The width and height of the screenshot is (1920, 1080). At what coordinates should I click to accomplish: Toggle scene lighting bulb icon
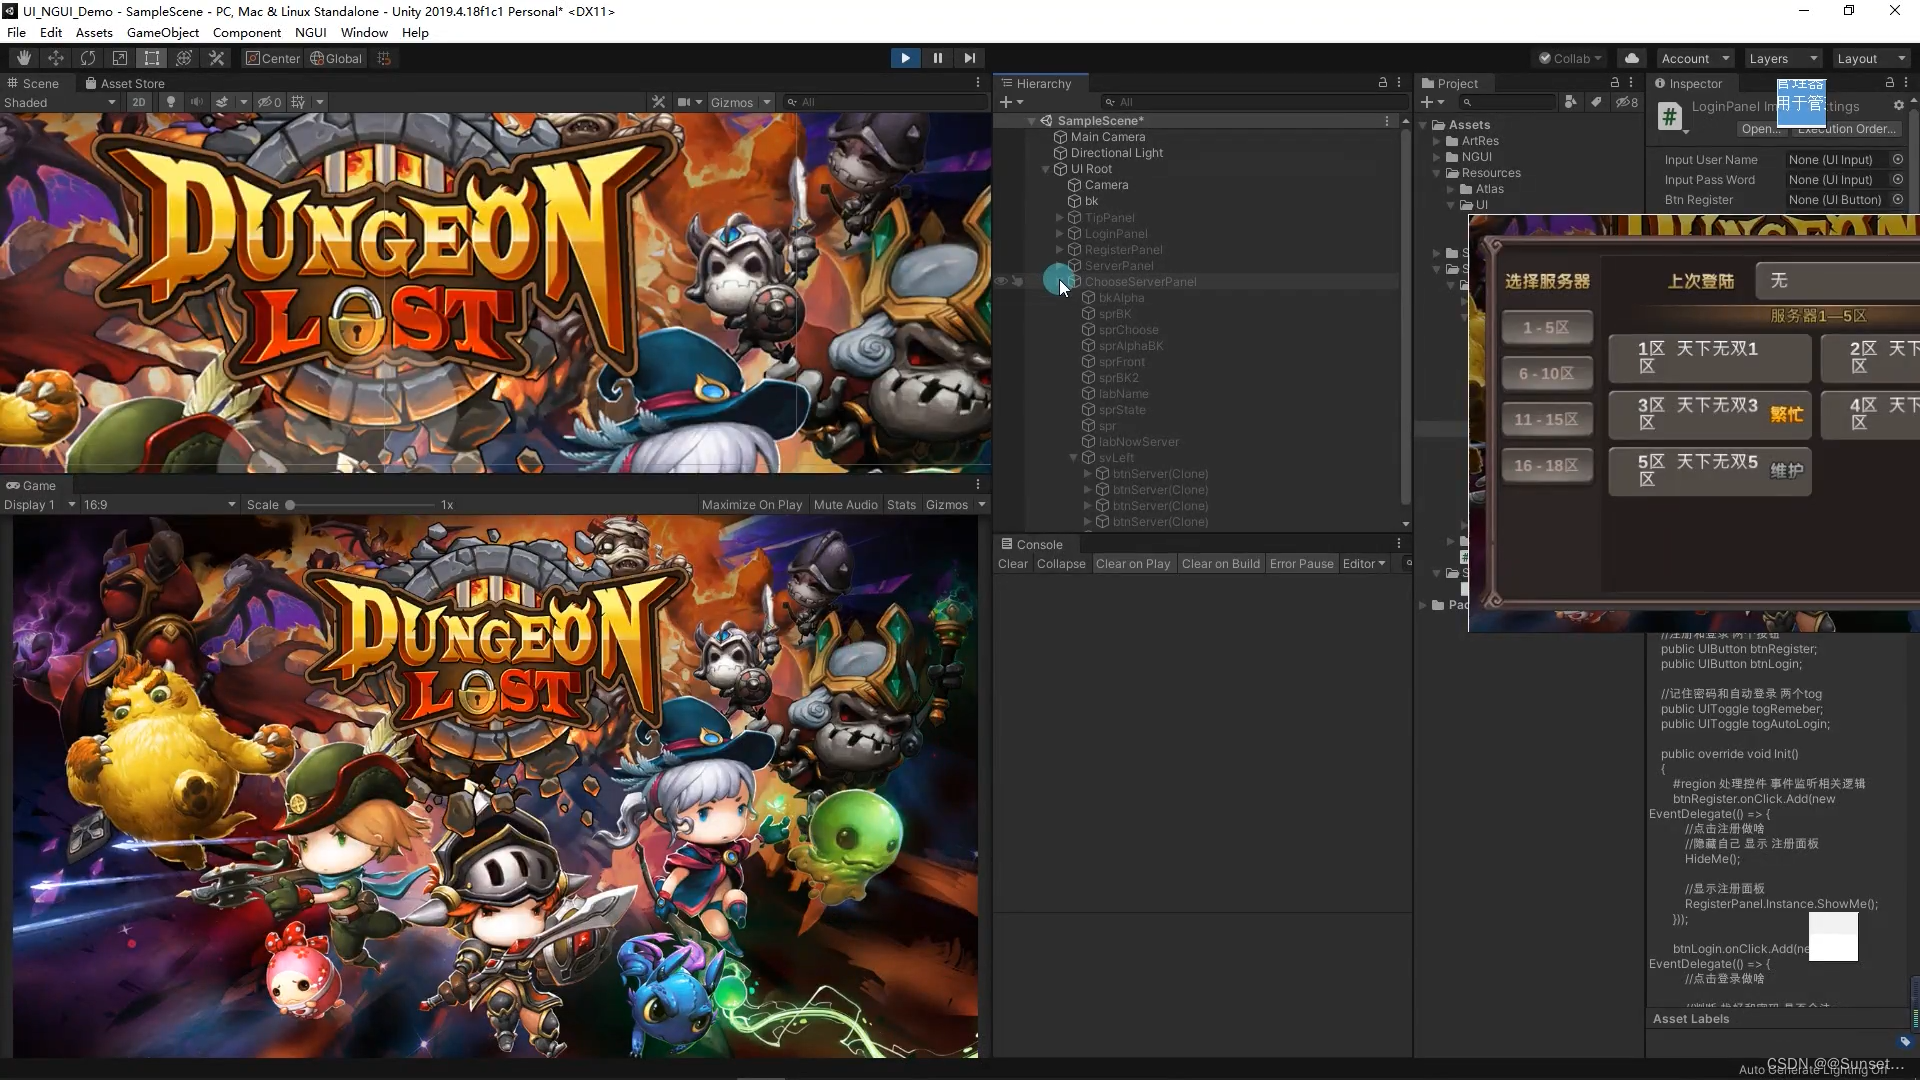[x=171, y=102]
